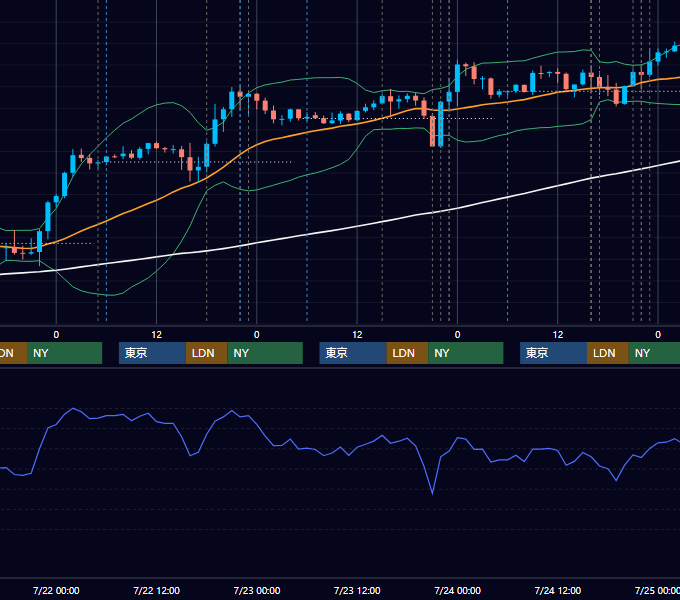Click the NY session block spanning 7/23 00:00
680x600 pixels.
[x=265, y=353]
